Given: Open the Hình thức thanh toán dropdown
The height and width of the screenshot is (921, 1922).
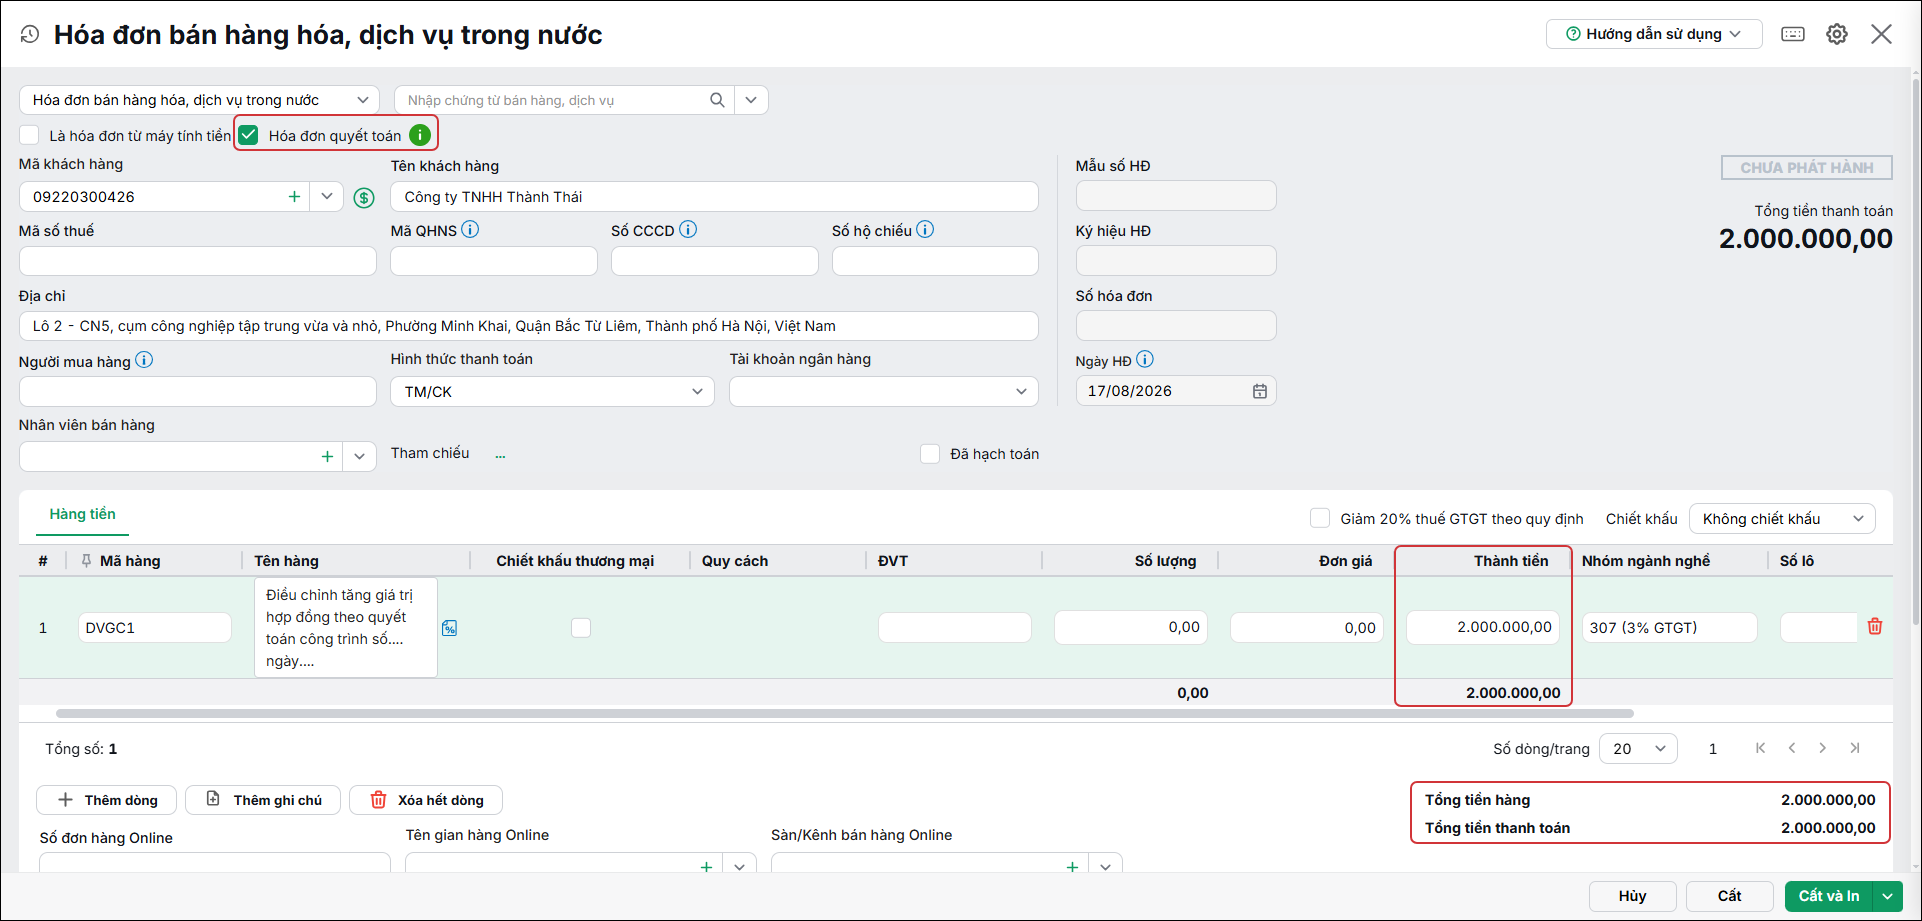Looking at the screenshot, I should click(552, 392).
